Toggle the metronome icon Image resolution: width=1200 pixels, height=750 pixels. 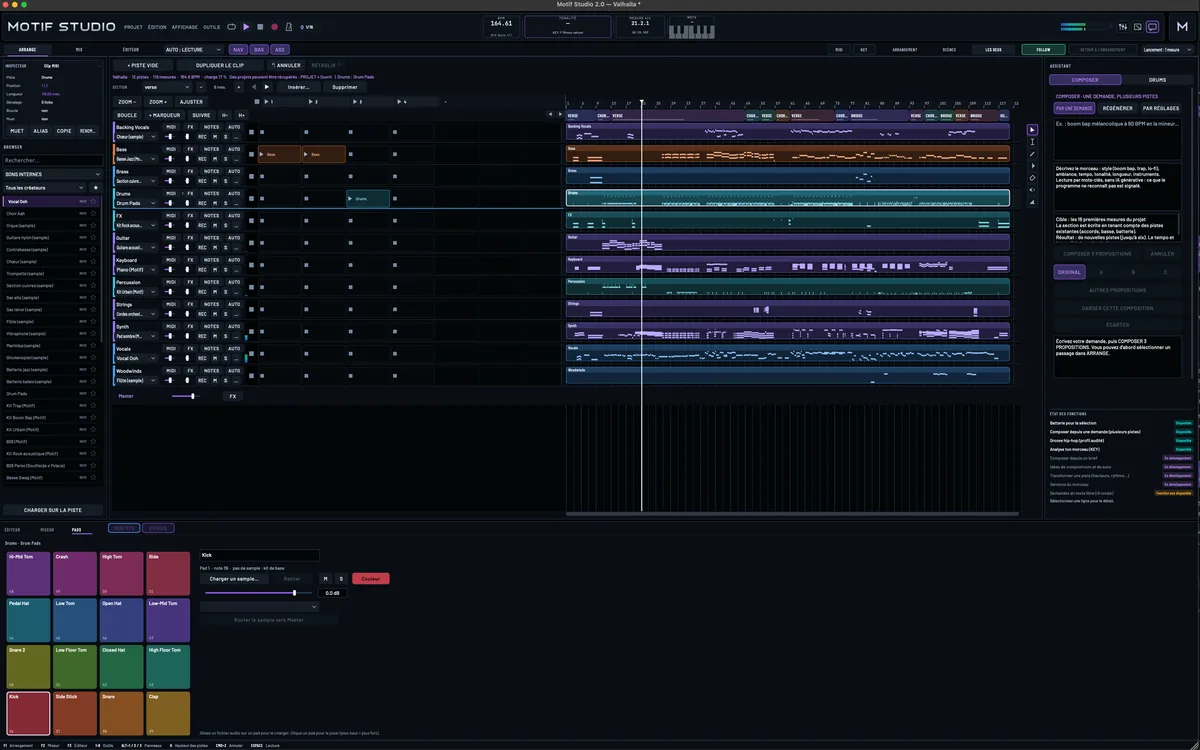[288, 27]
